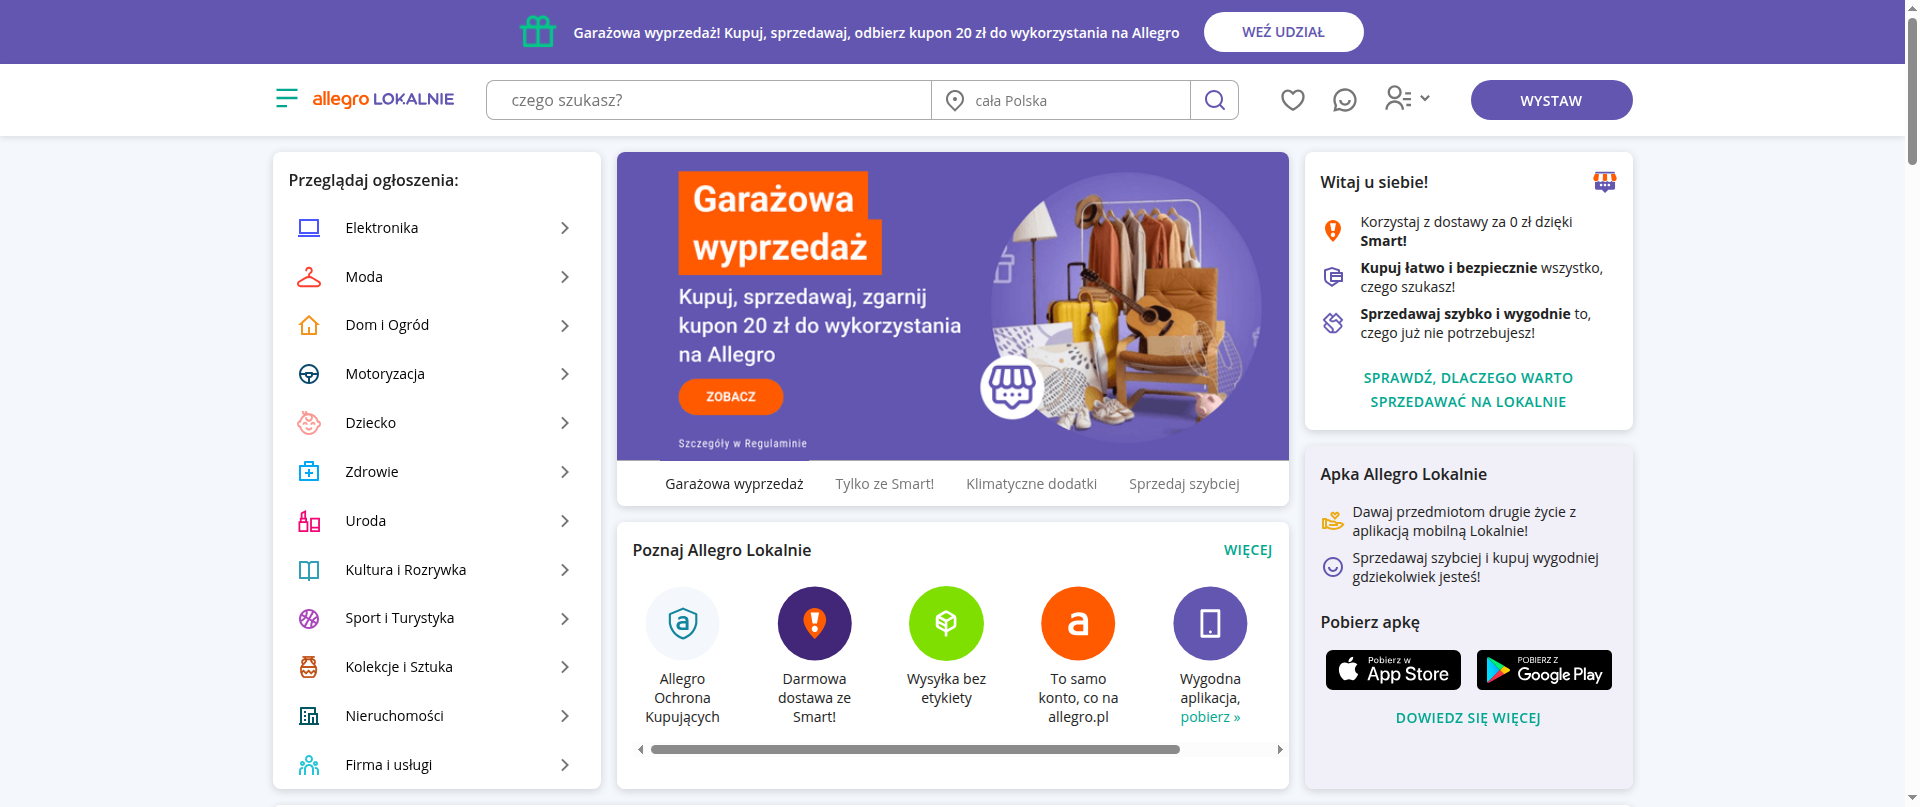
Task: Open messages chat bubble icon
Action: click(x=1345, y=100)
